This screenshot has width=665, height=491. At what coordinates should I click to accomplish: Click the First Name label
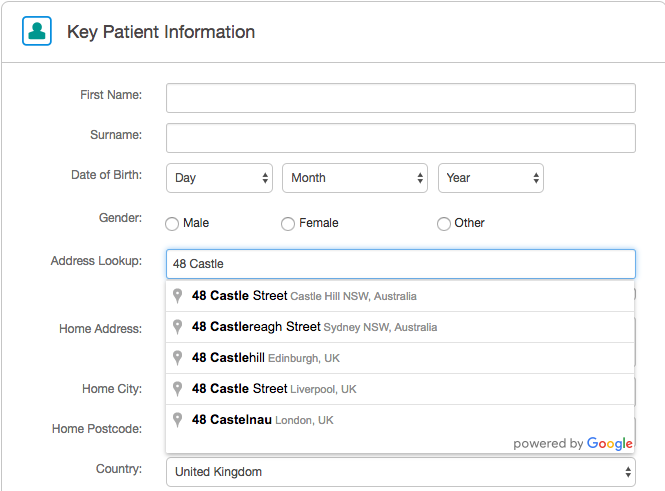coord(111,95)
